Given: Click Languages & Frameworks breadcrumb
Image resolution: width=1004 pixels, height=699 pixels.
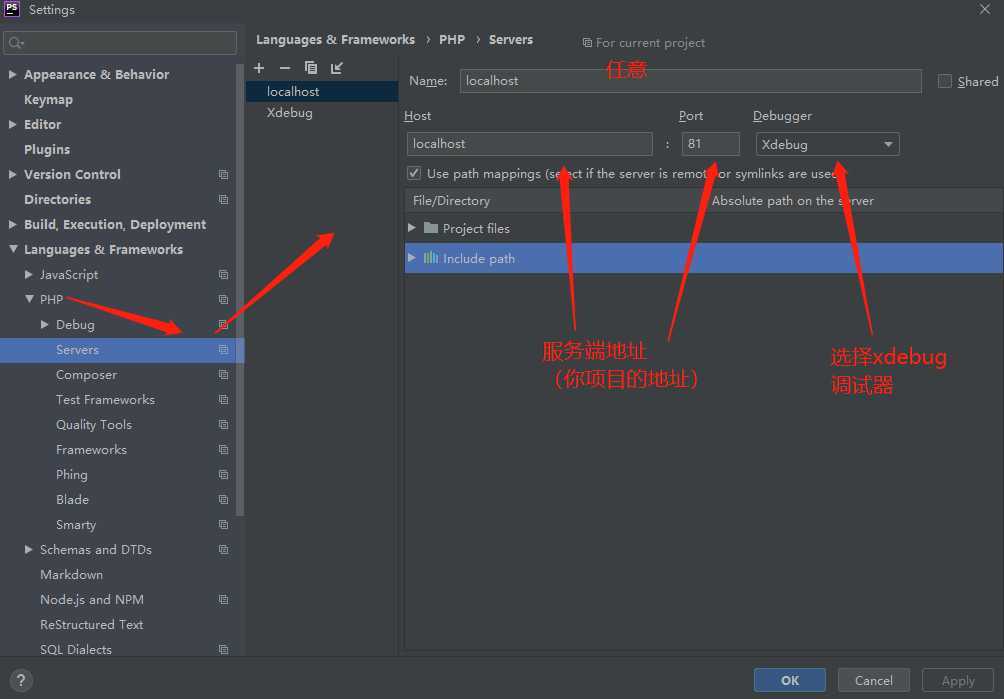Looking at the screenshot, I should pos(336,40).
